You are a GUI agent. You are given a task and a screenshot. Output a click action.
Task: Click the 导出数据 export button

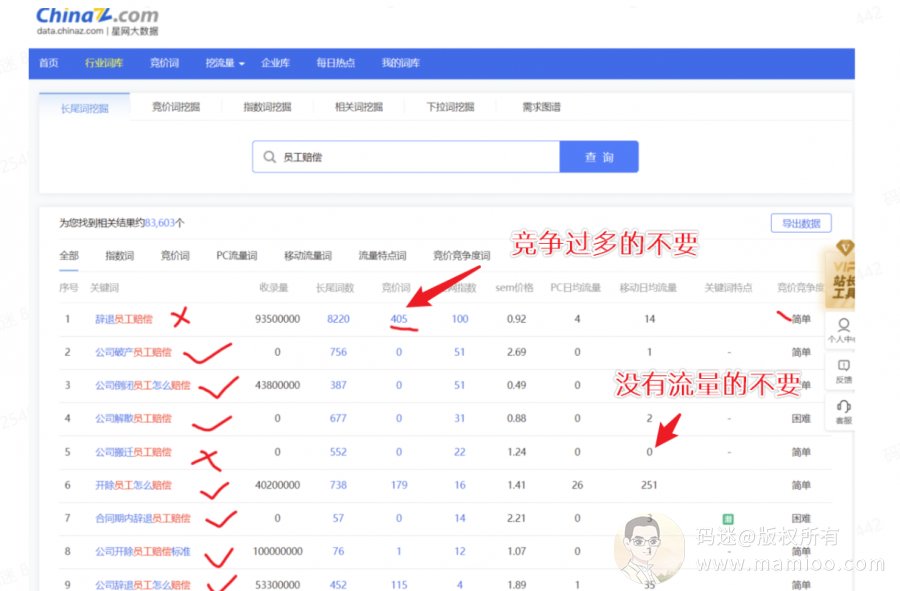pyautogui.click(x=800, y=223)
